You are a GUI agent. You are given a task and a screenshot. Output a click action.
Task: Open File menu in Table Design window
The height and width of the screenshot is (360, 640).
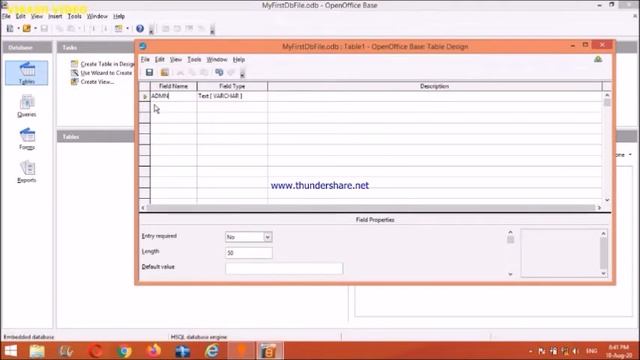[x=145, y=60]
